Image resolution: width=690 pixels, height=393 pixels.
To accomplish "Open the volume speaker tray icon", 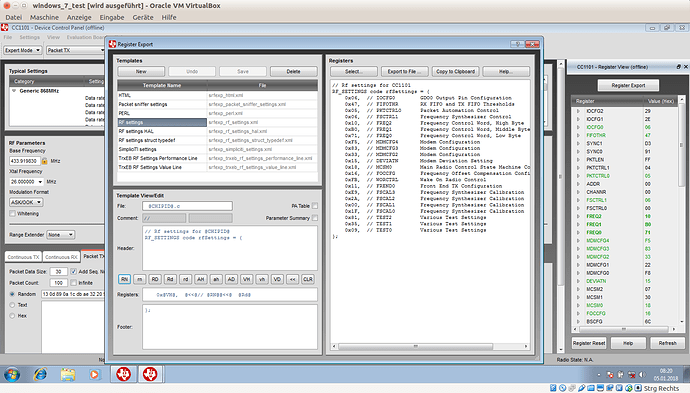I will coord(642,375).
